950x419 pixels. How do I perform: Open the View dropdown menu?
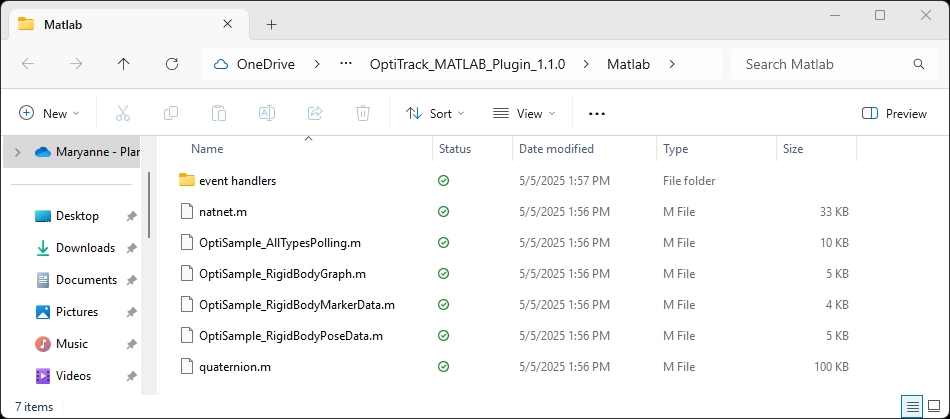pos(524,114)
